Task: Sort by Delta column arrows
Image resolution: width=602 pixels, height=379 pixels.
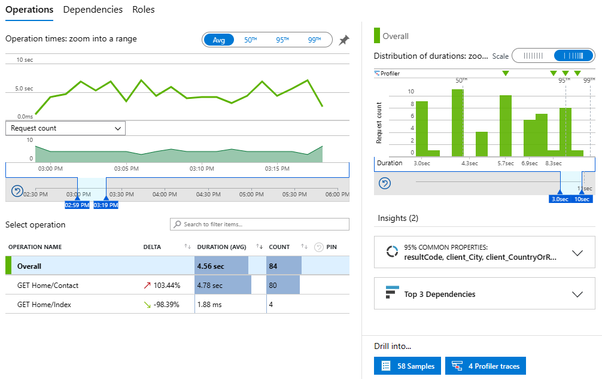Action: pos(187,247)
